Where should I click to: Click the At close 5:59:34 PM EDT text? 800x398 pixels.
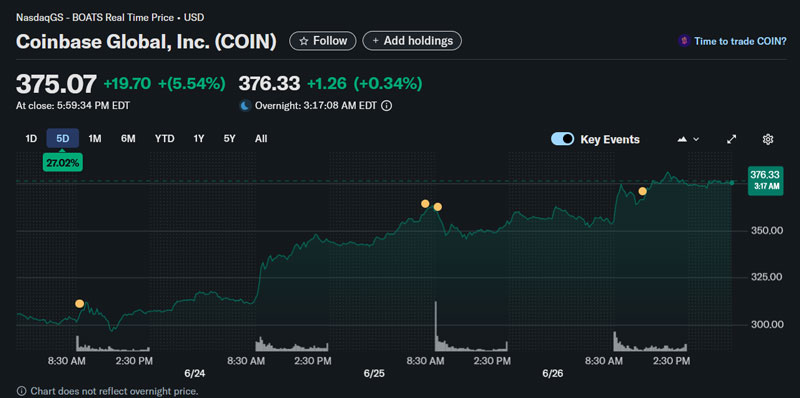click(73, 106)
